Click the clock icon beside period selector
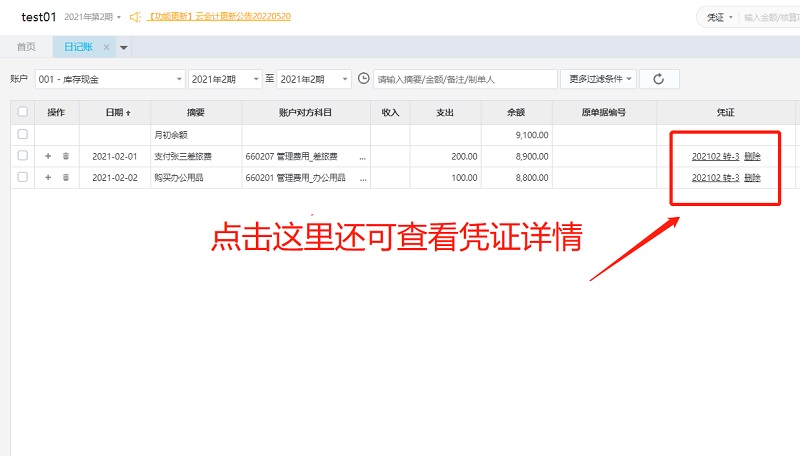Viewport: 800px width, 456px height. coord(363,79)
